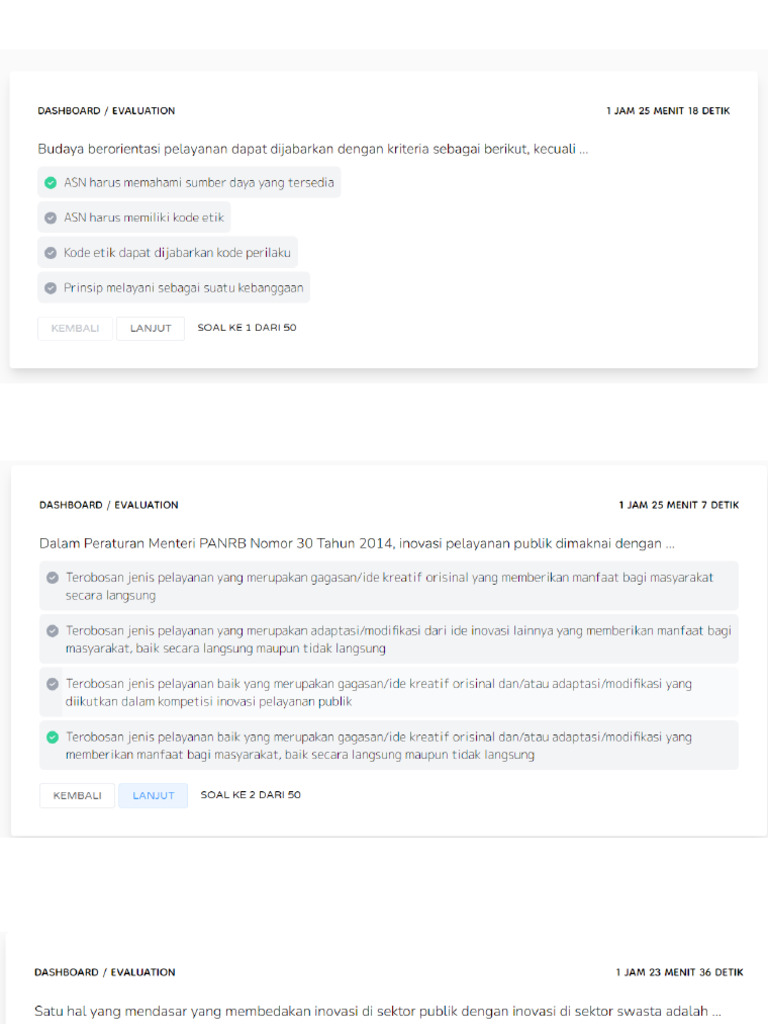Choose option 'ASN harus memiliki kode etik'

click(143, 218)
